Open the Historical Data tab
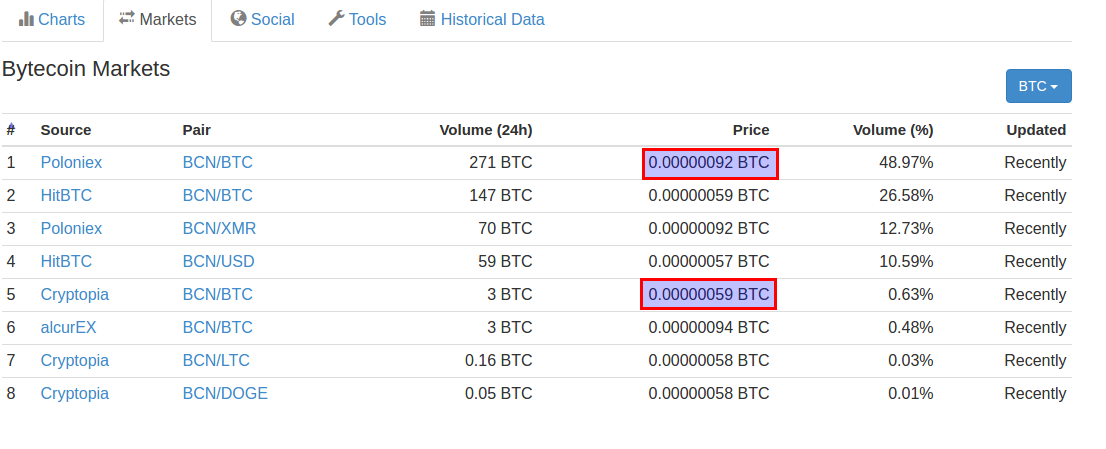This screenshot has height=449, width=1106. coord(492,20)
